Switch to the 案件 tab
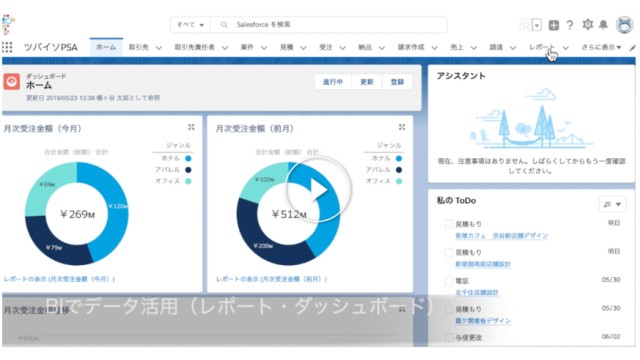640x360 pixels. pos(247,47)
